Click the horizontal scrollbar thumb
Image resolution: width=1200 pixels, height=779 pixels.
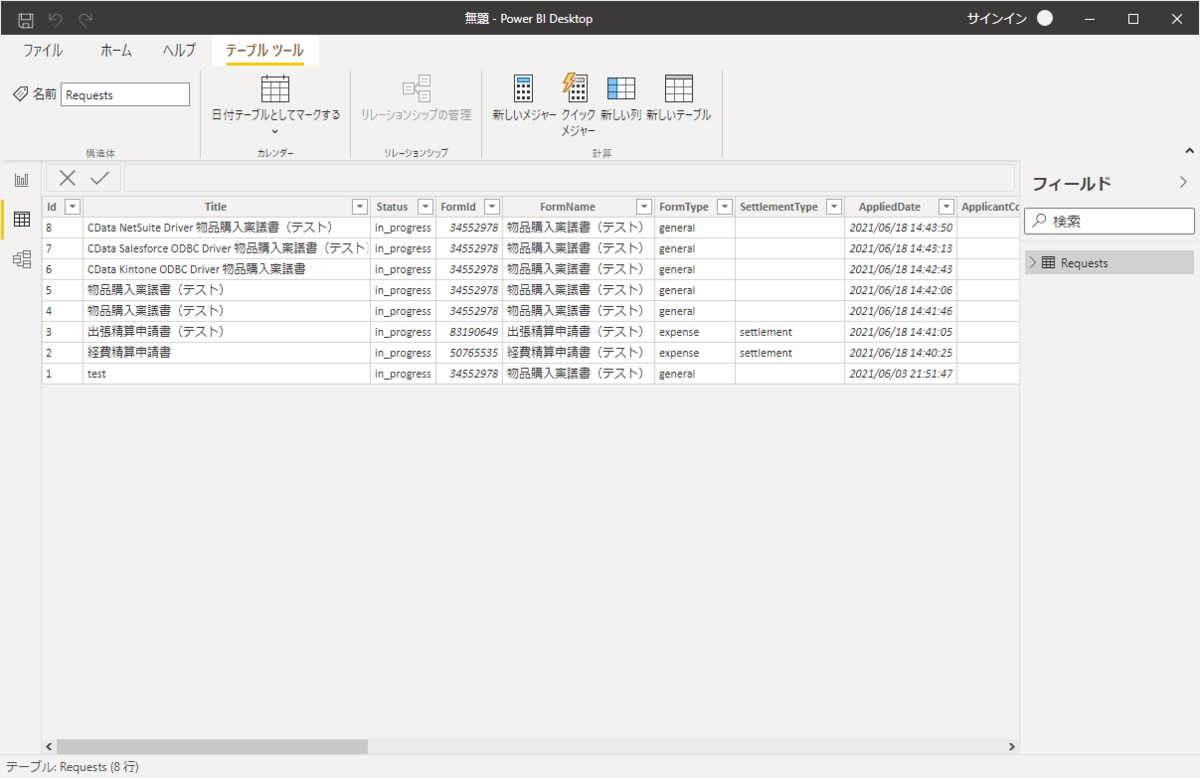[212, 747]
